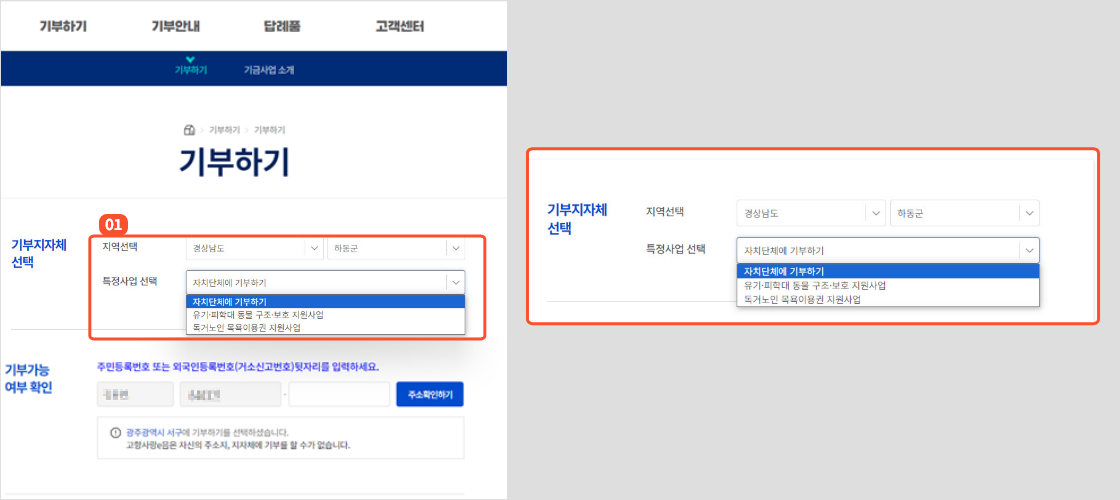
Task: Select 유기·피학대 동물 지원사업 in enlarged panel list
Action: tap(888, 286)
